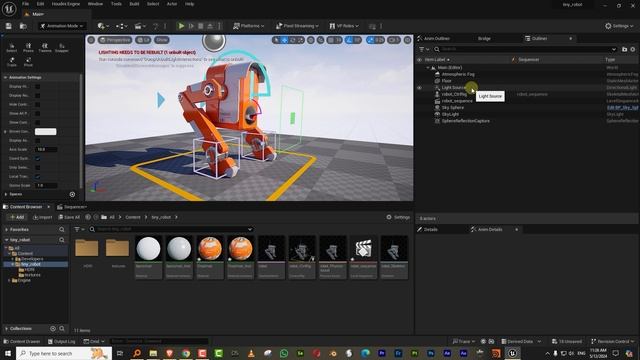Click Save All in Content Browser
Viewport: 640px width, 360px height.
pyautogui.click(x=69, y=218)
